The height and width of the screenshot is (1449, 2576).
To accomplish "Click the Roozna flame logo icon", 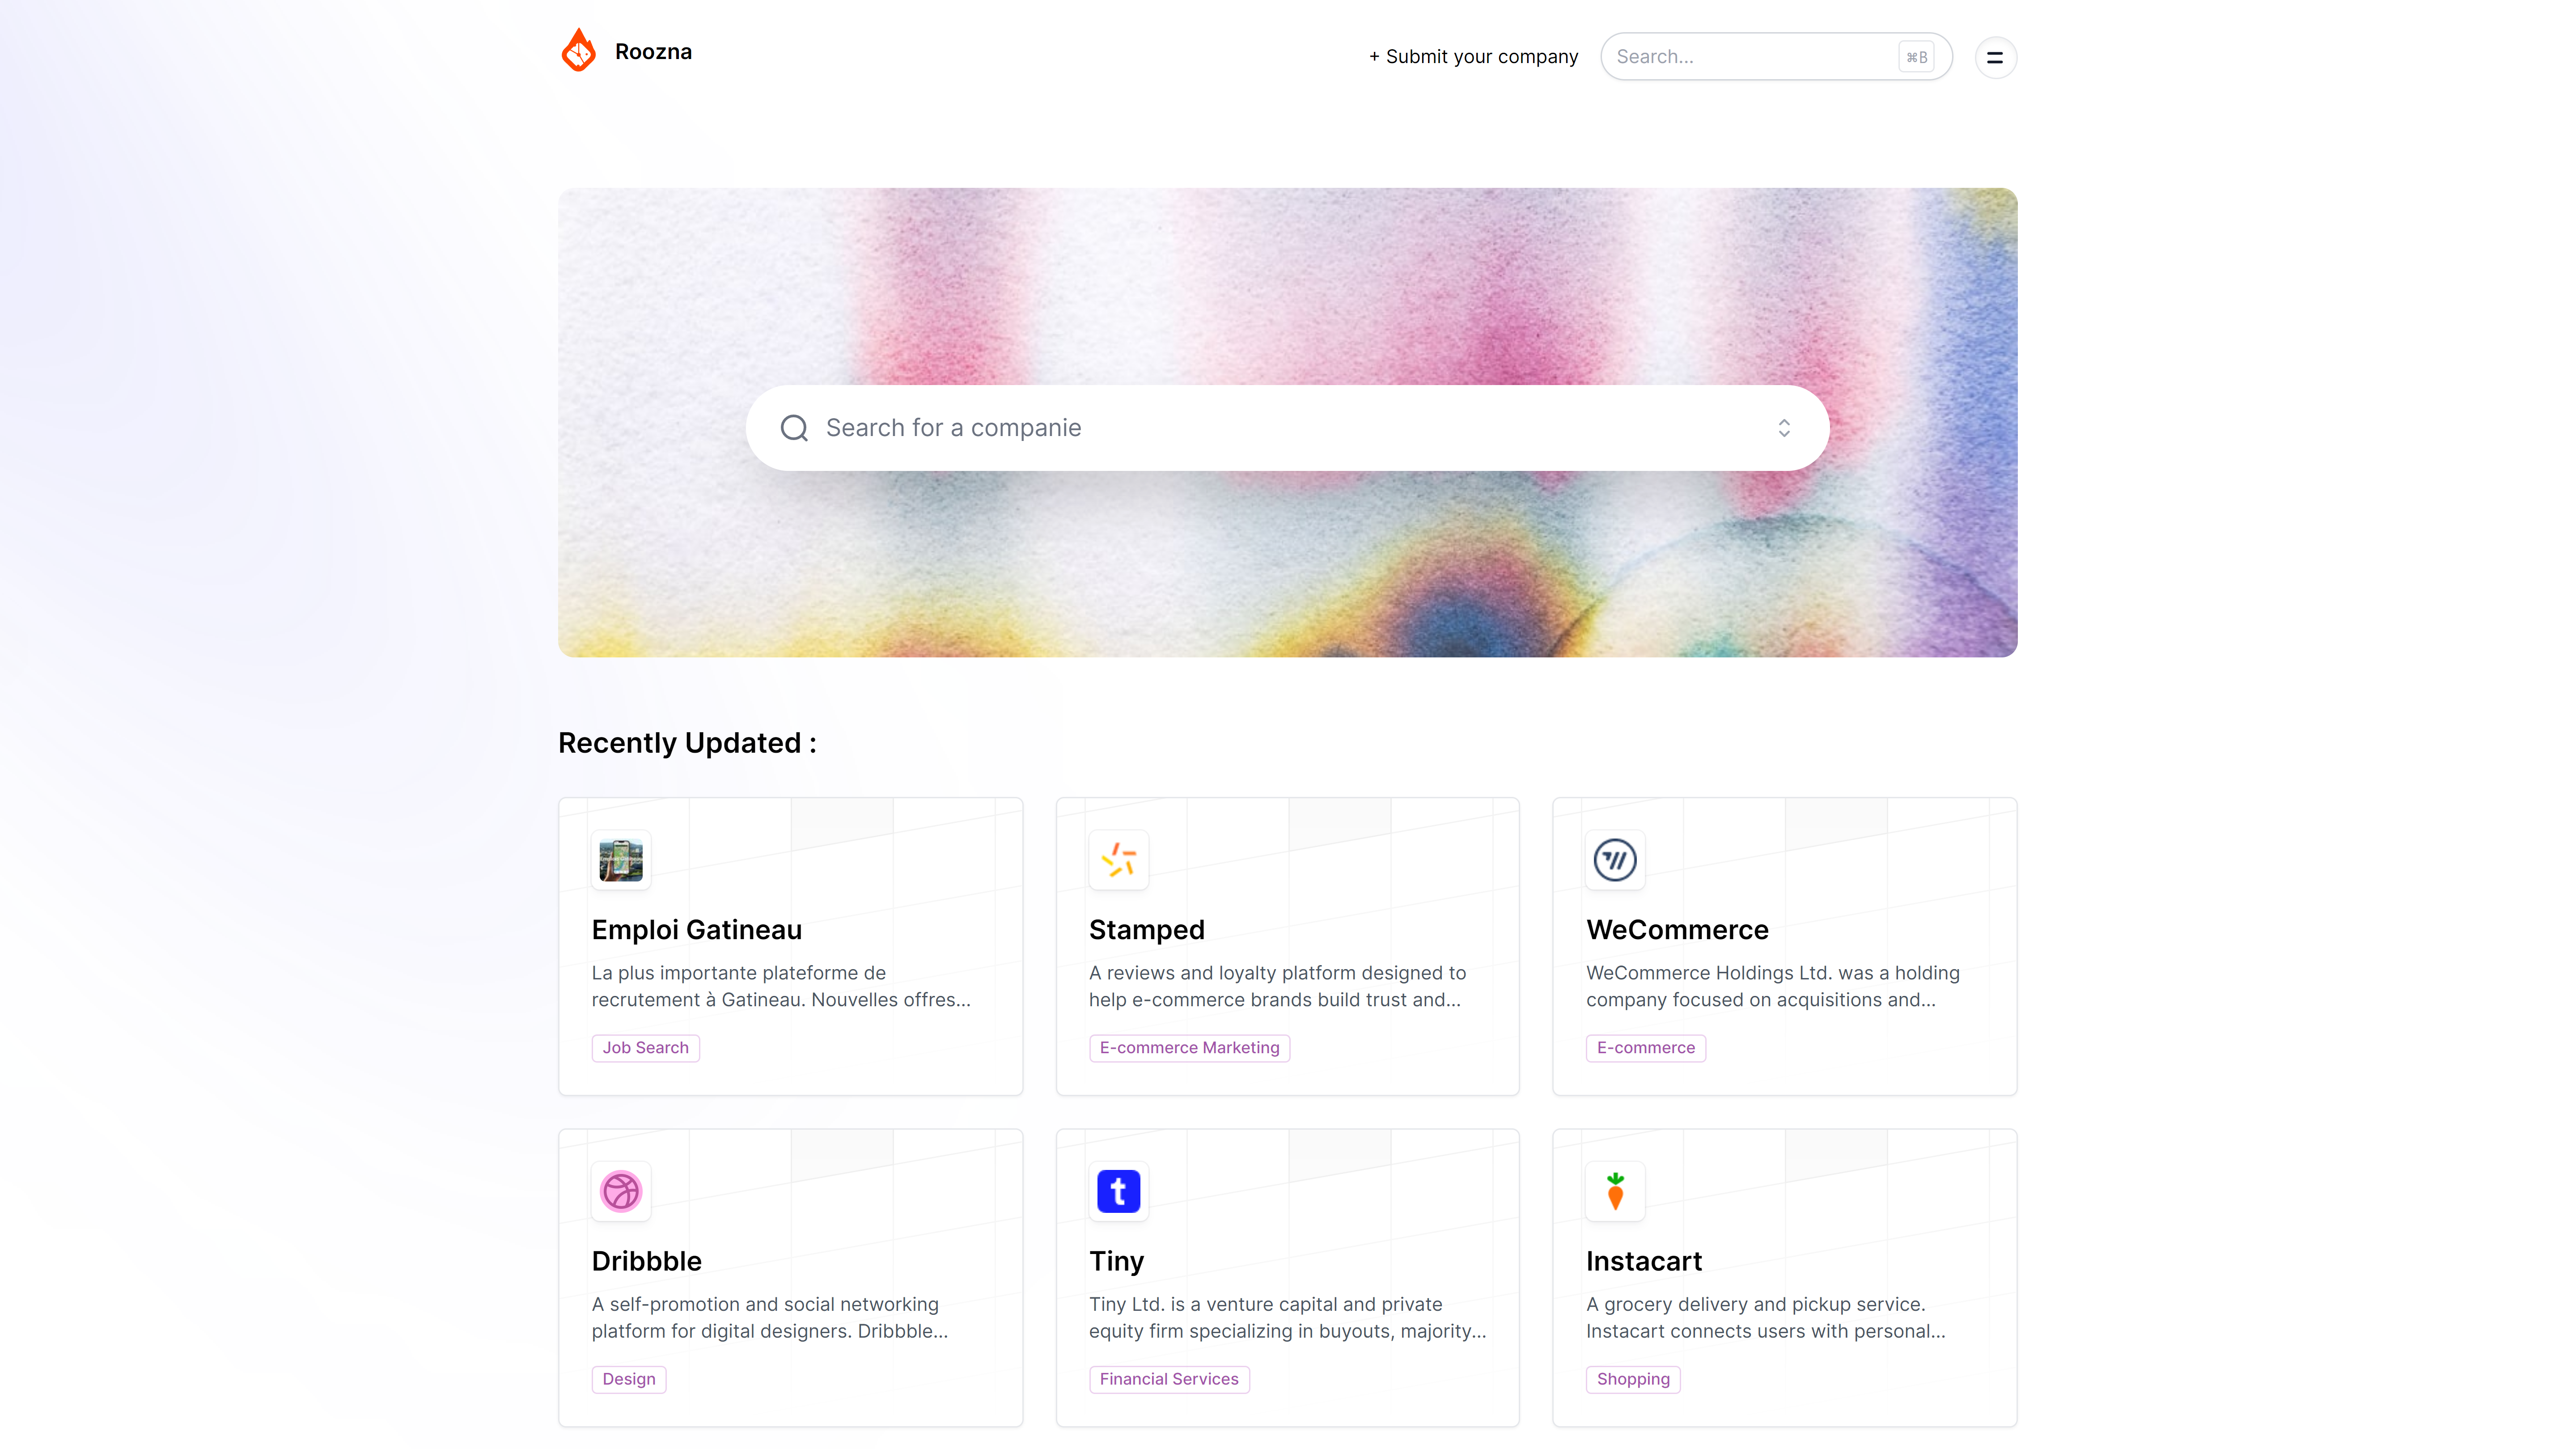I will coord(578,51).
